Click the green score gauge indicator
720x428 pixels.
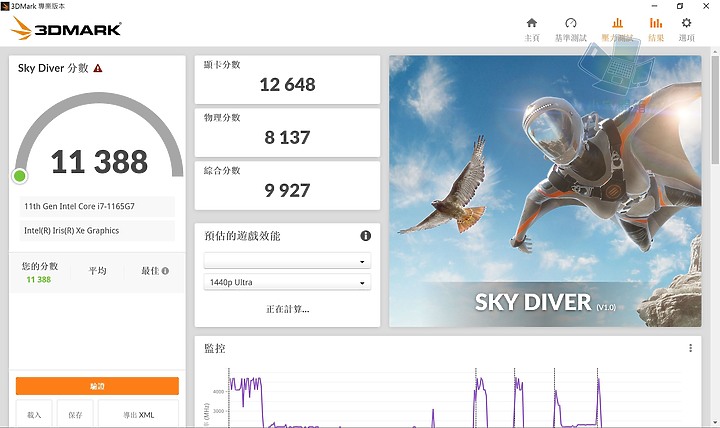[20, 176]
